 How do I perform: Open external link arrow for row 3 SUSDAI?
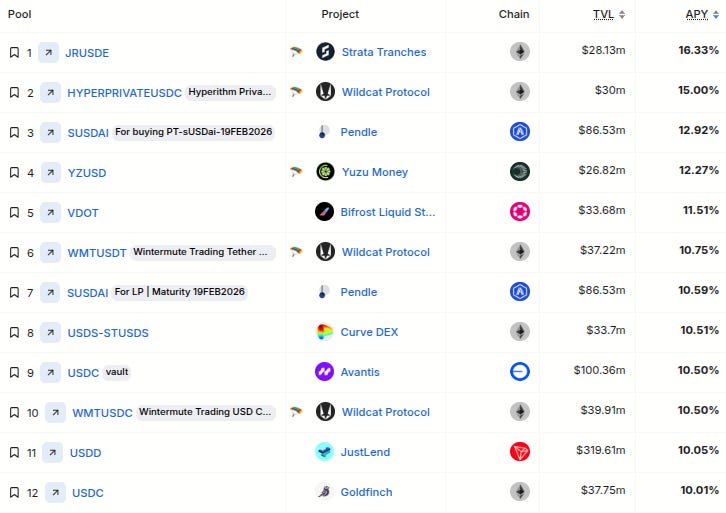click(50, 132)
